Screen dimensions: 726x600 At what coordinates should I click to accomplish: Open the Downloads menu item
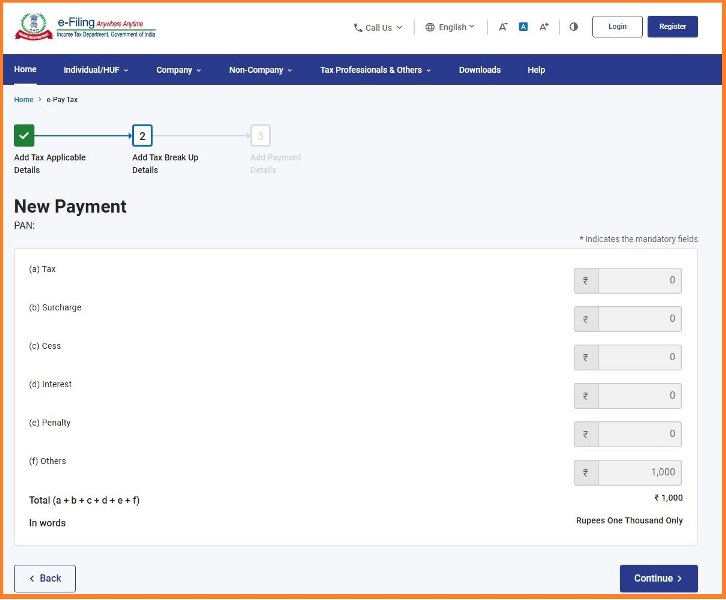coord(480,70)
